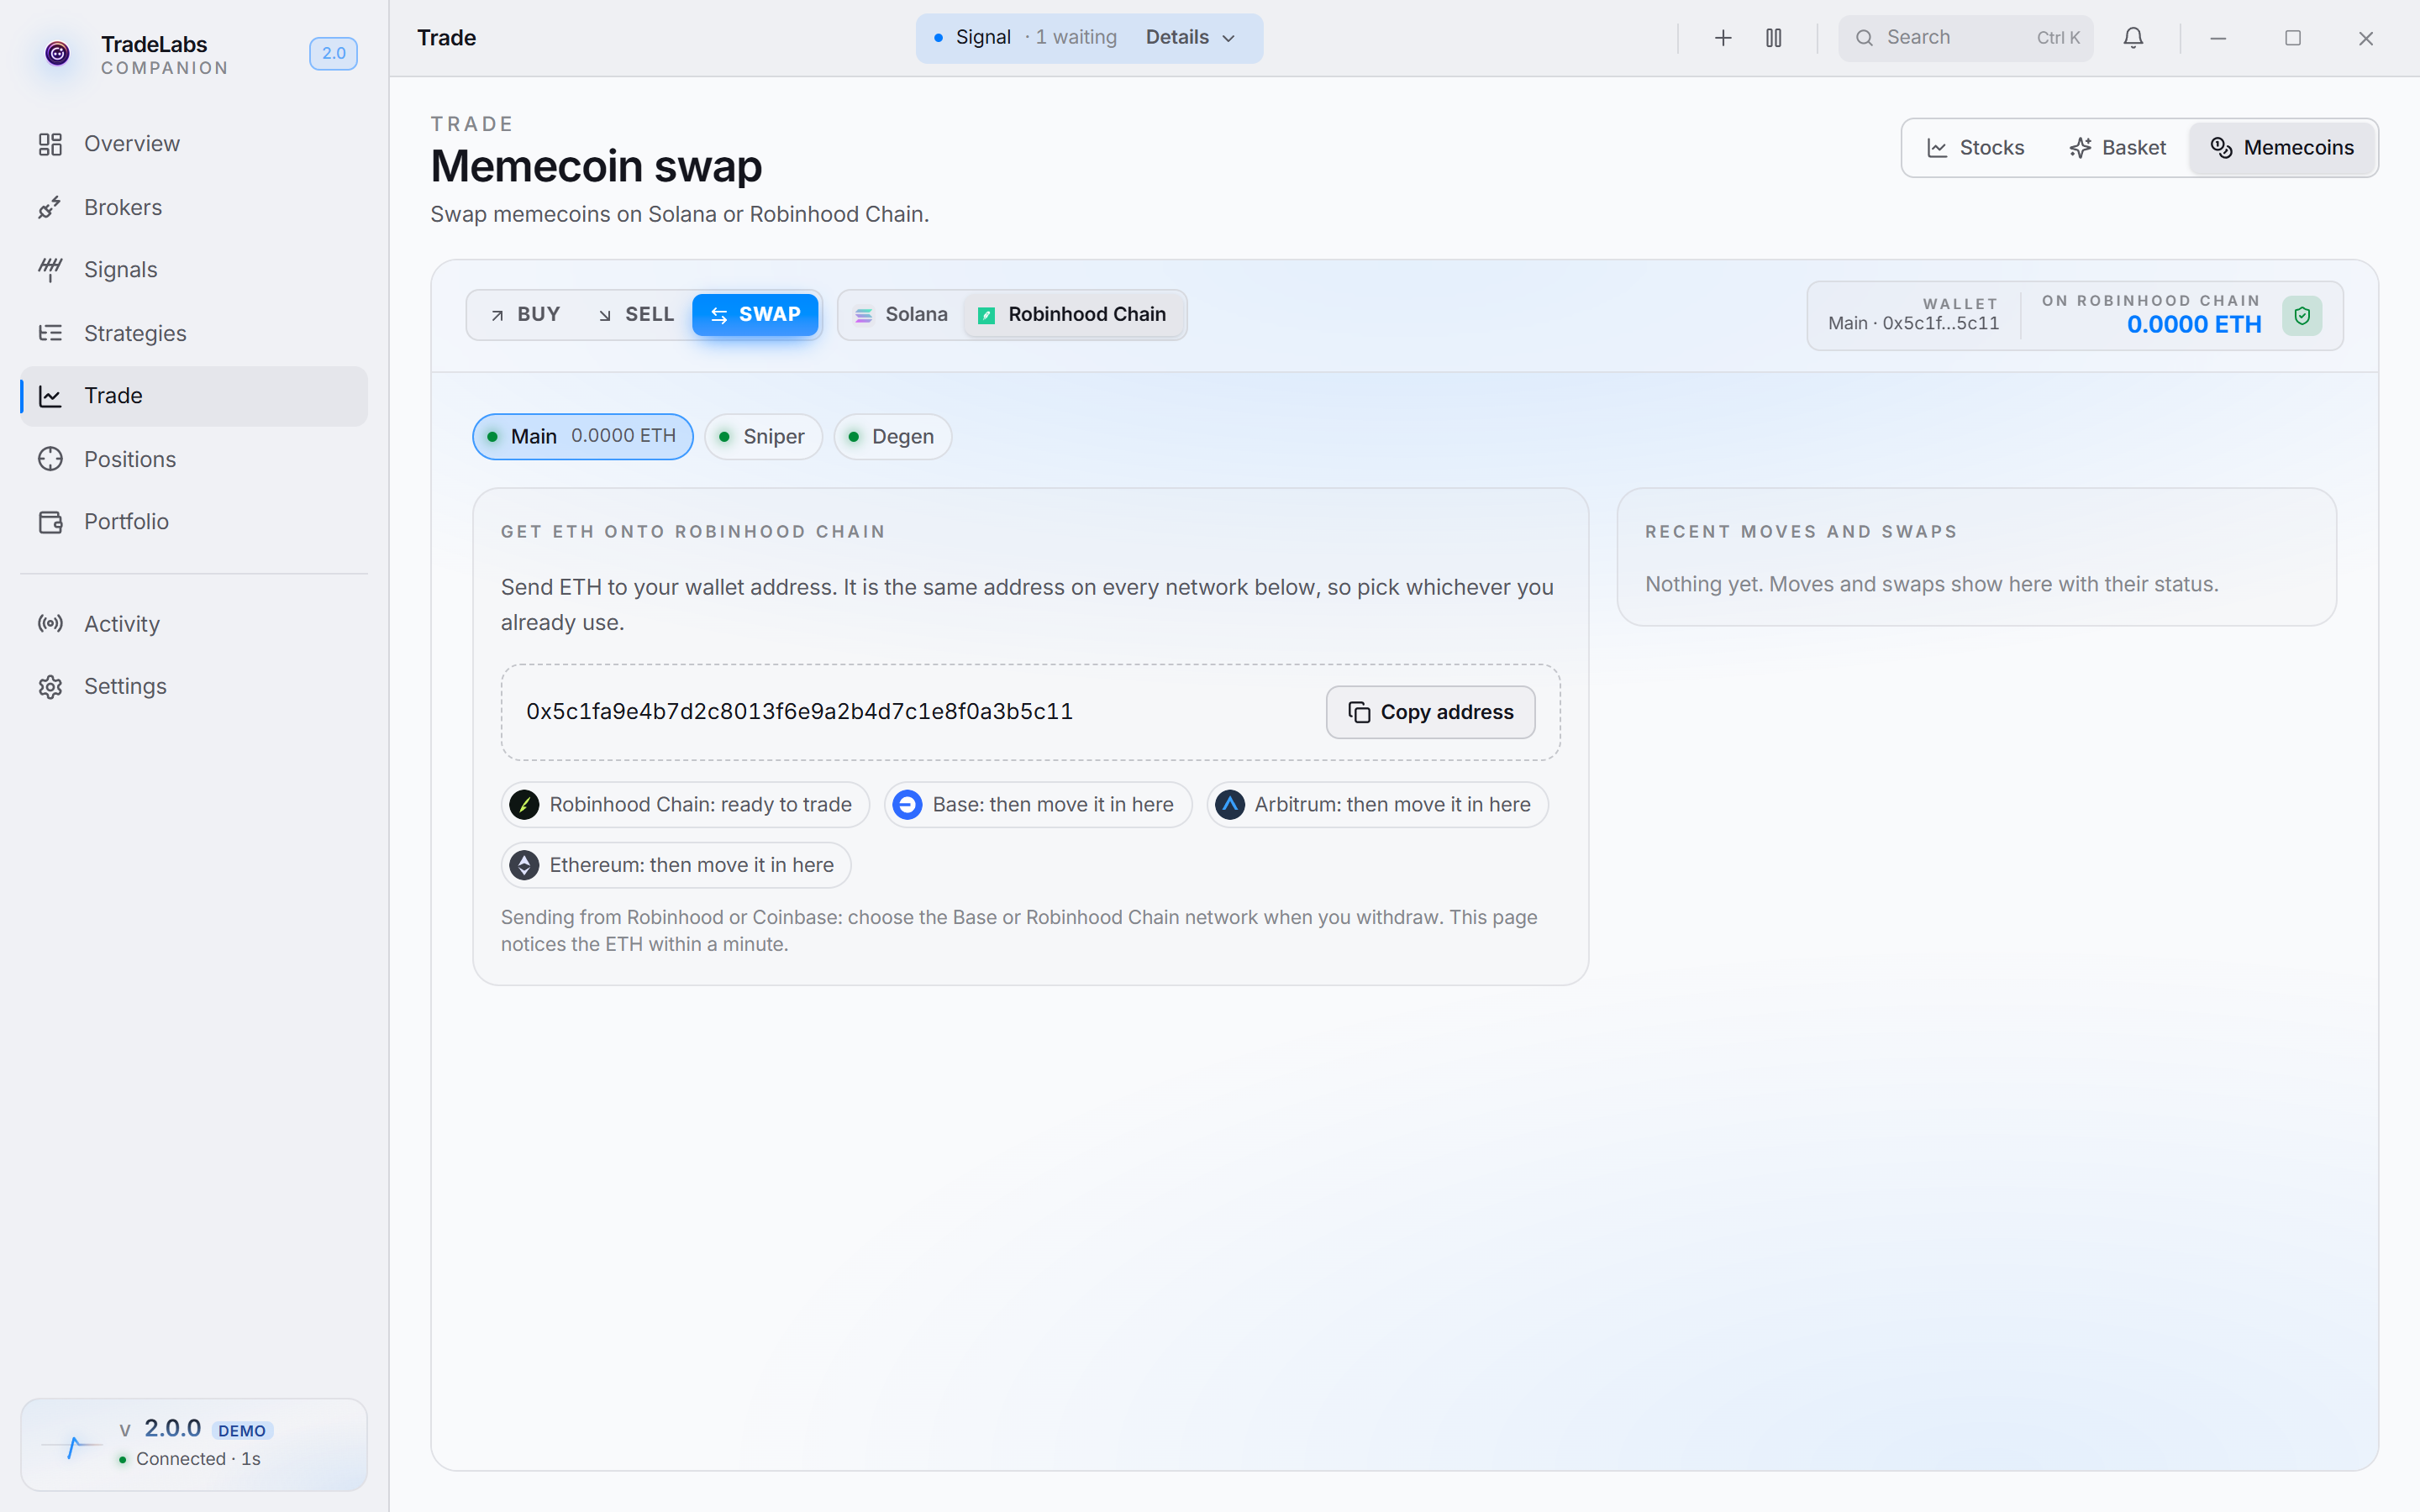Image resolution: width=2420 pixels, height=1512 pixels.
Task: Select the Degen wallet chip
Action: click(892, 437)
